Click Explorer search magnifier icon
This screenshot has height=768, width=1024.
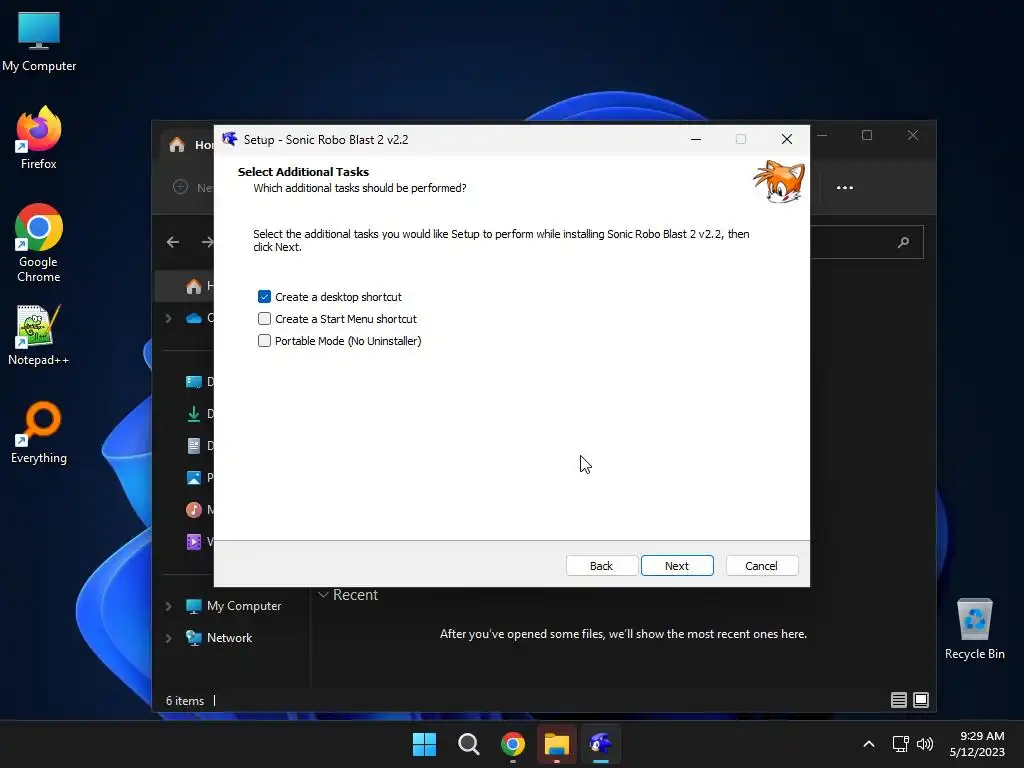(903, 242)
